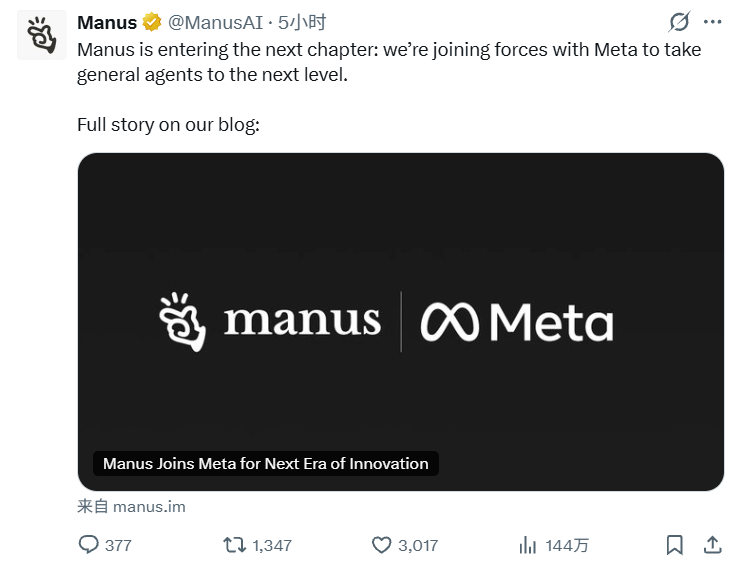Screen dimensions: 741x569
Task: Like the post with the heart icon
Action: (381, 545)
